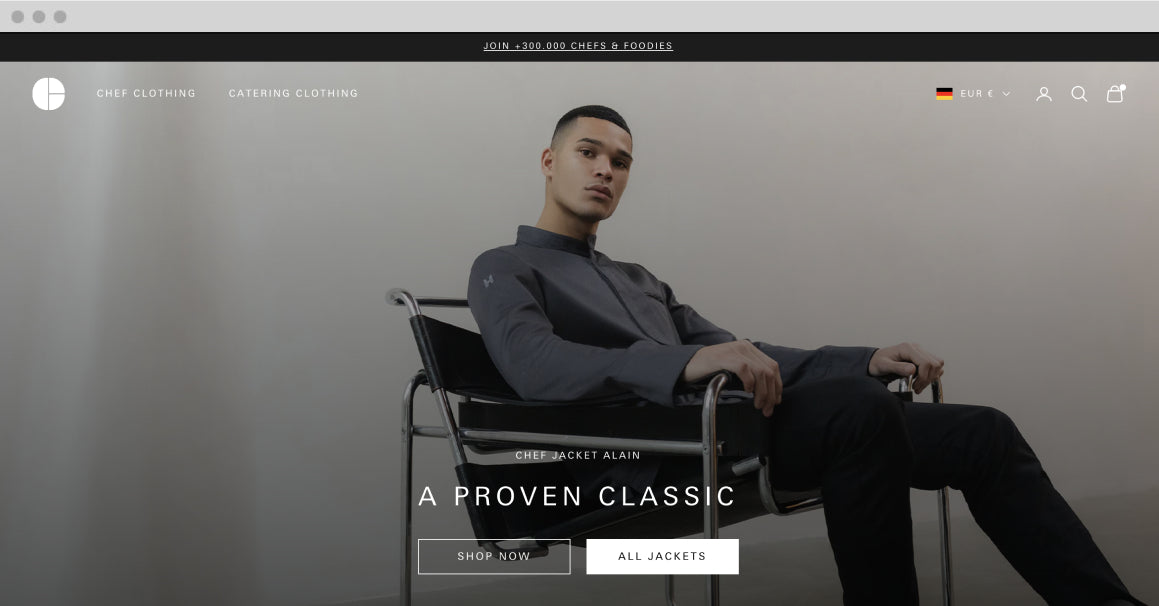Click the Shop Now button

[x=494, y=556]
